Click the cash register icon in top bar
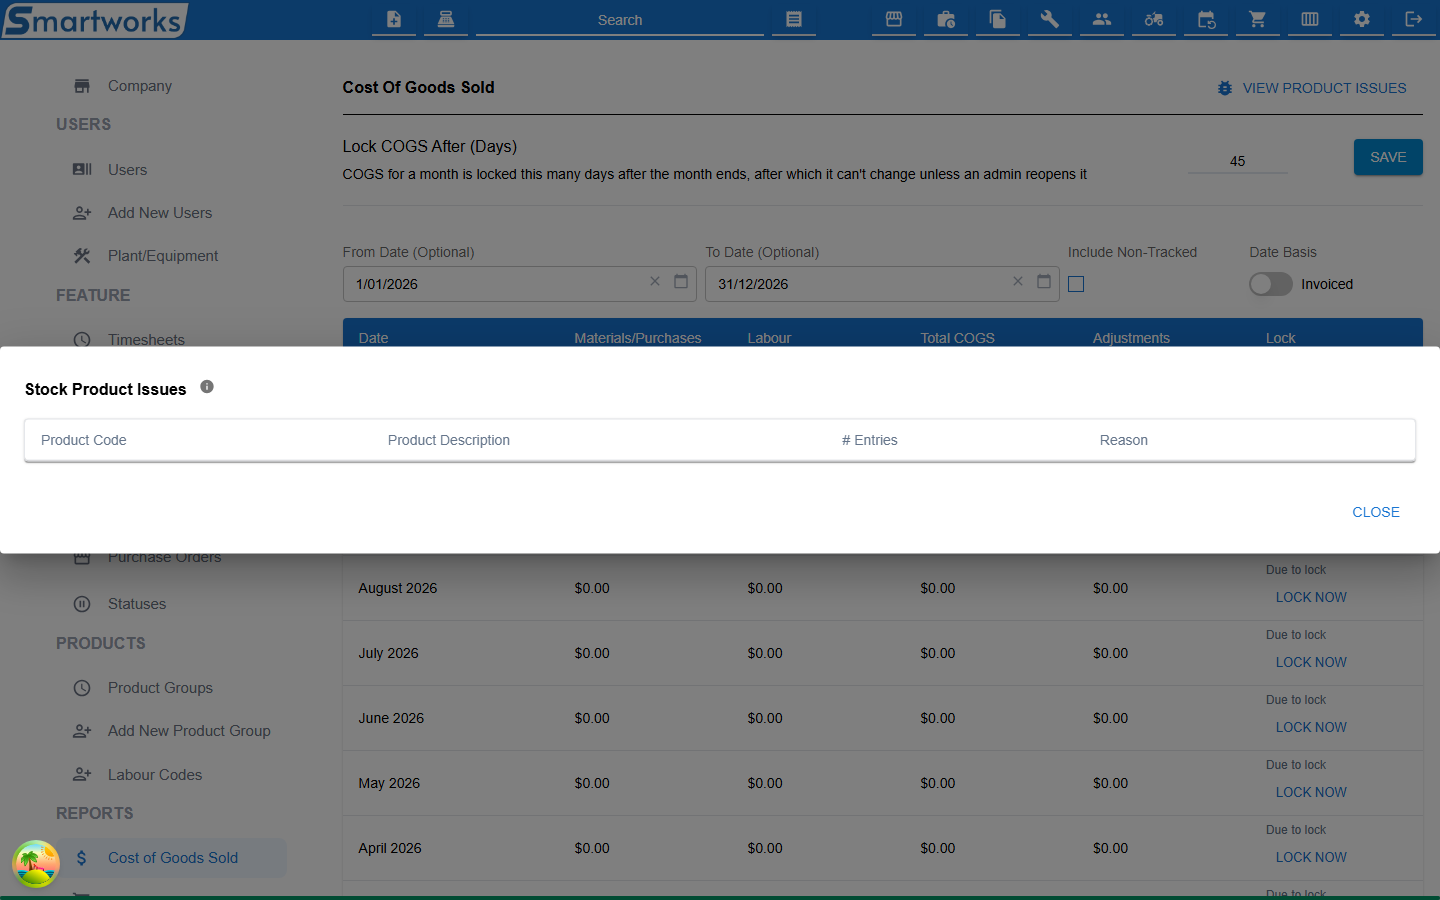The width and height of the screenshot is (1440, 900). coord(446,19)
